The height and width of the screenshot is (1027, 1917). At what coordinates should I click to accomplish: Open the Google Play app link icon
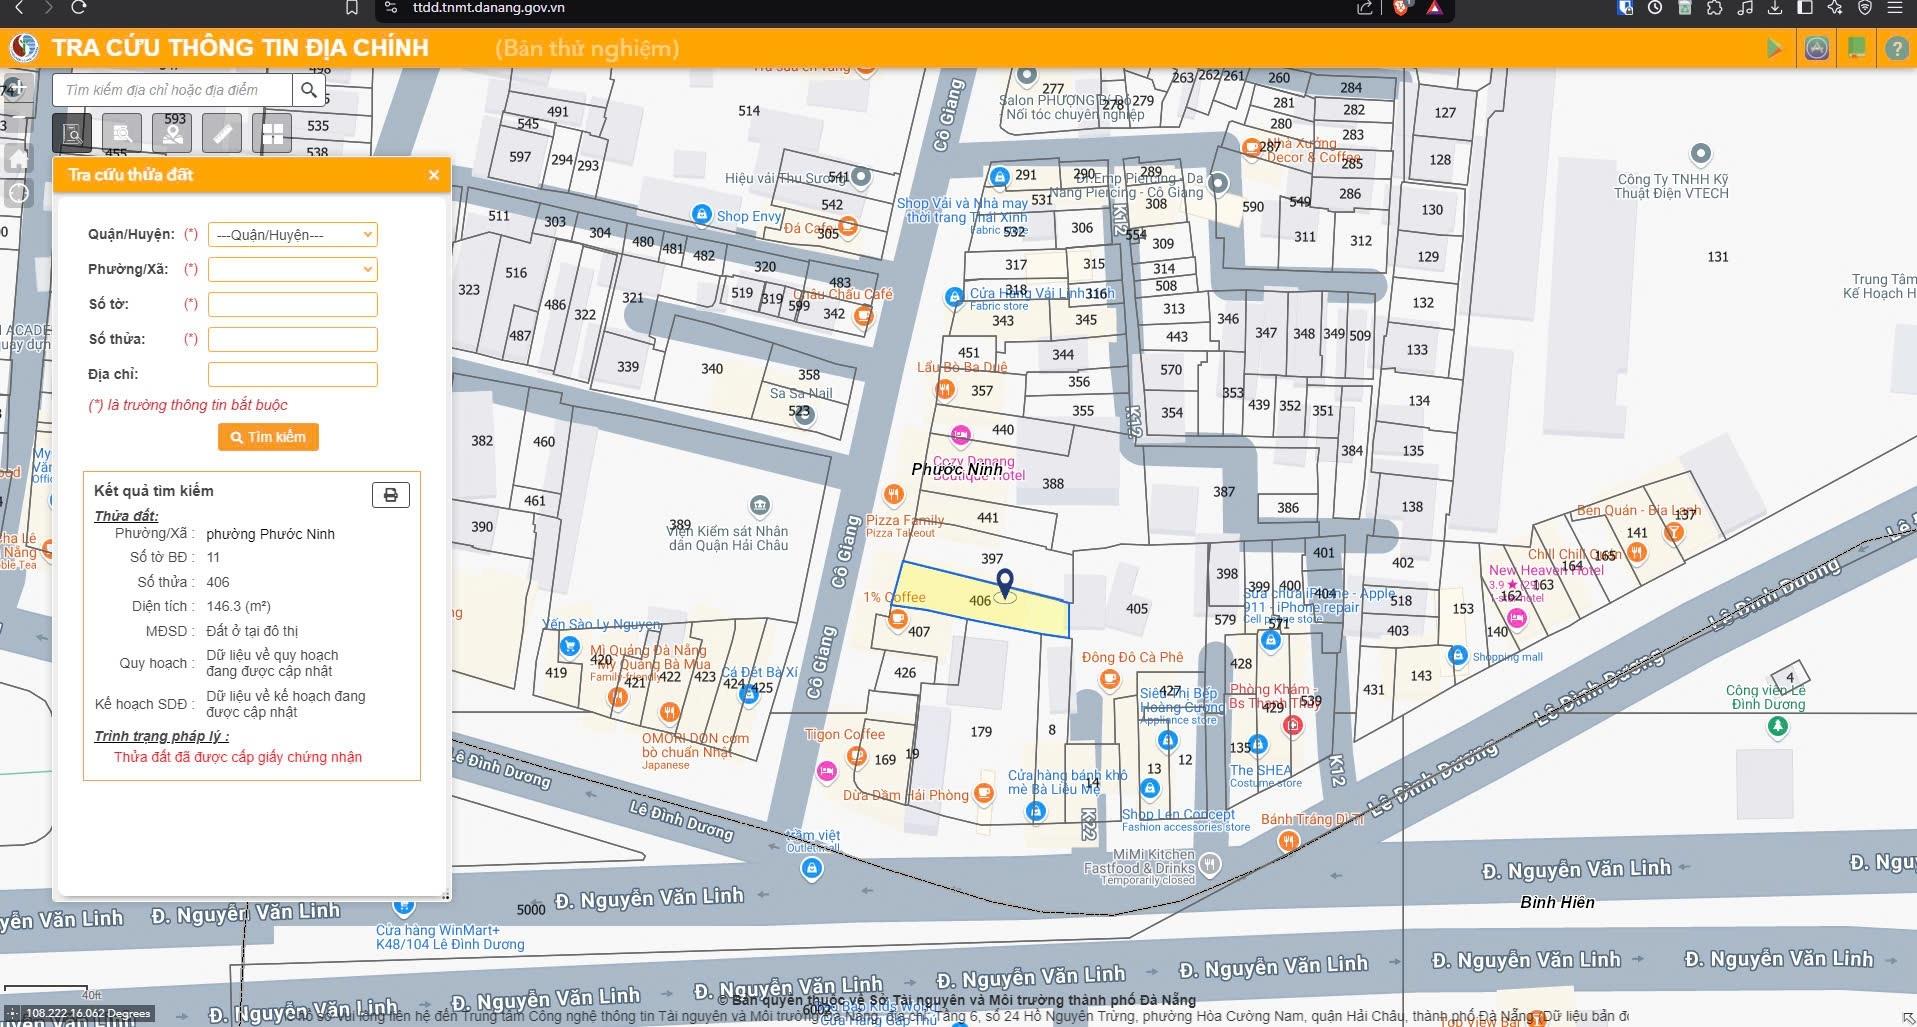(1774, 48)
